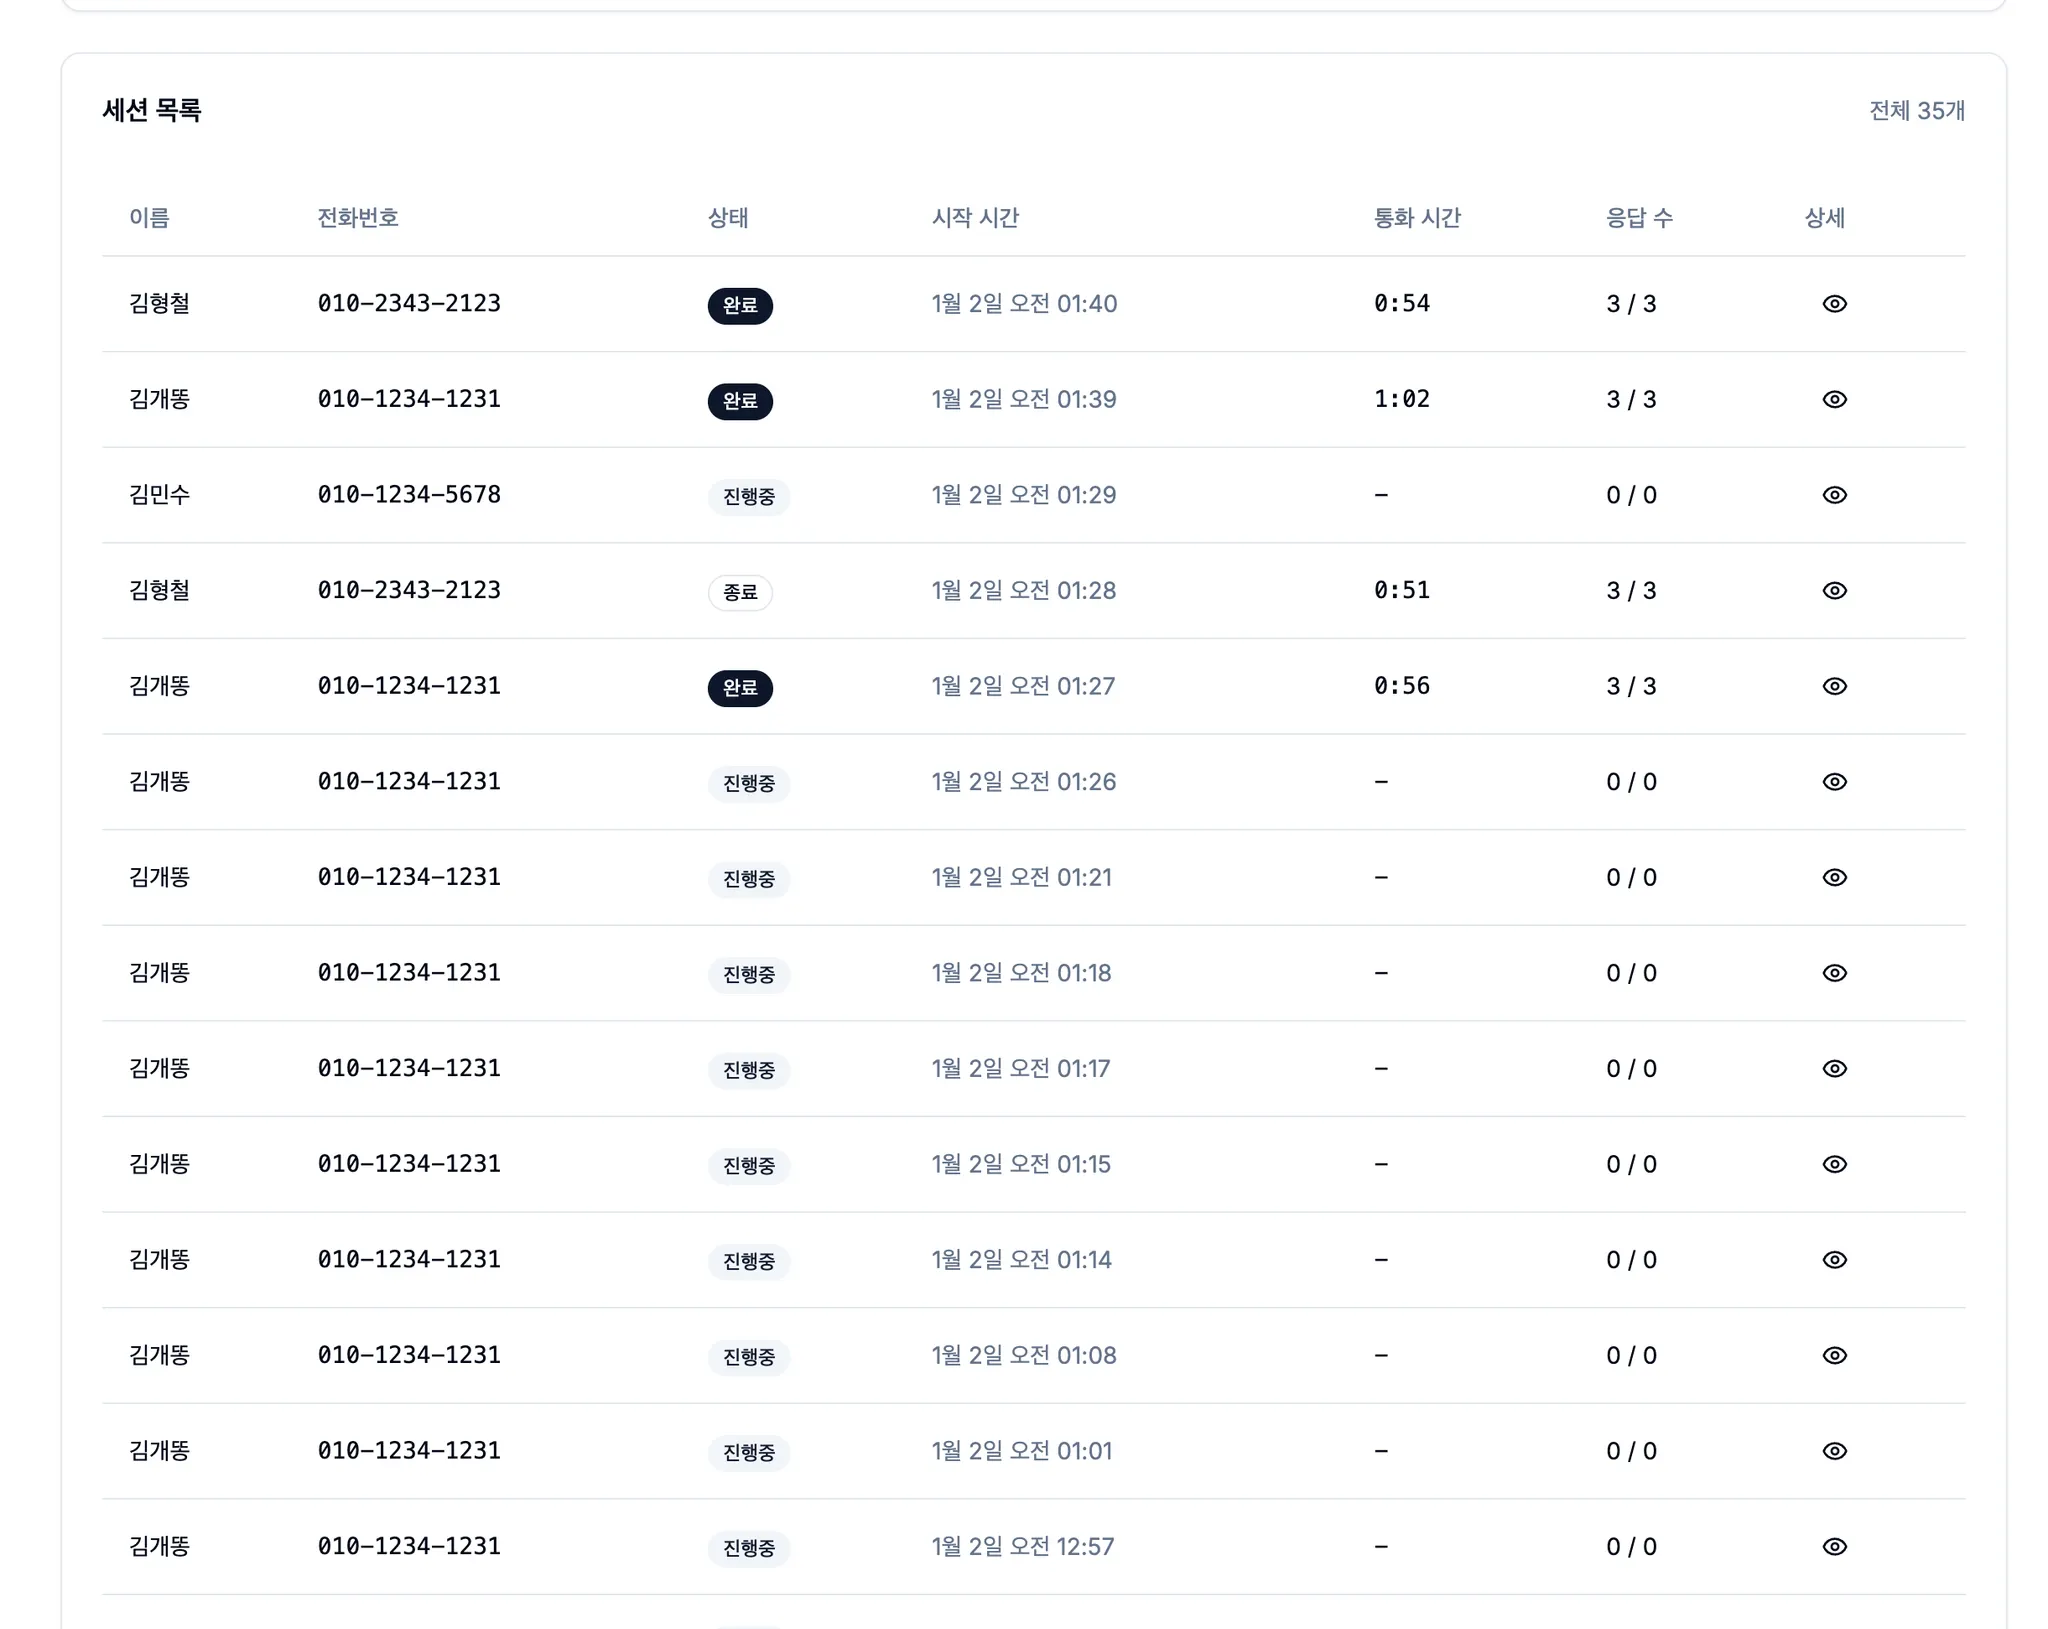This screenshot has width=2048, height=1629.
Task: Select phone number 010-1234-5678
Action: (x=408, y=495)
